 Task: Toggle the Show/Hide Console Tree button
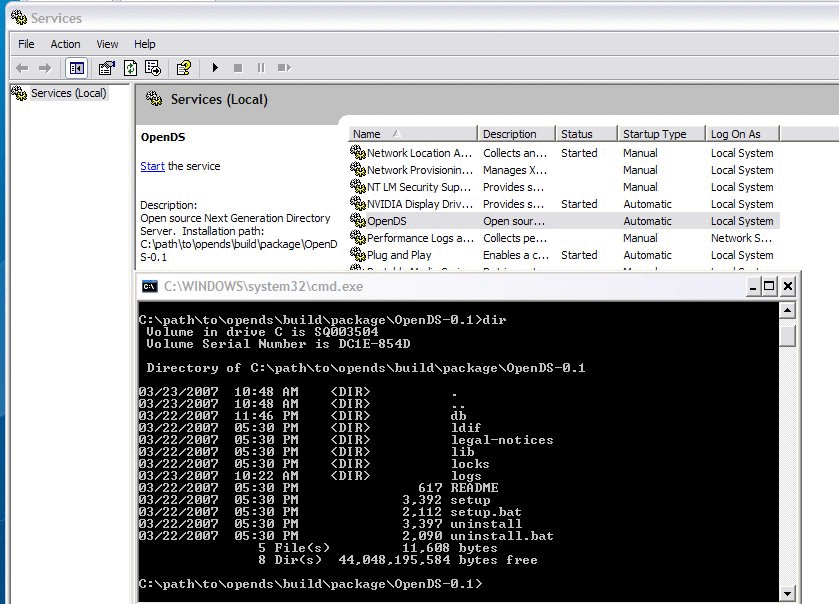pyautogui.click(x=77, y=68)
